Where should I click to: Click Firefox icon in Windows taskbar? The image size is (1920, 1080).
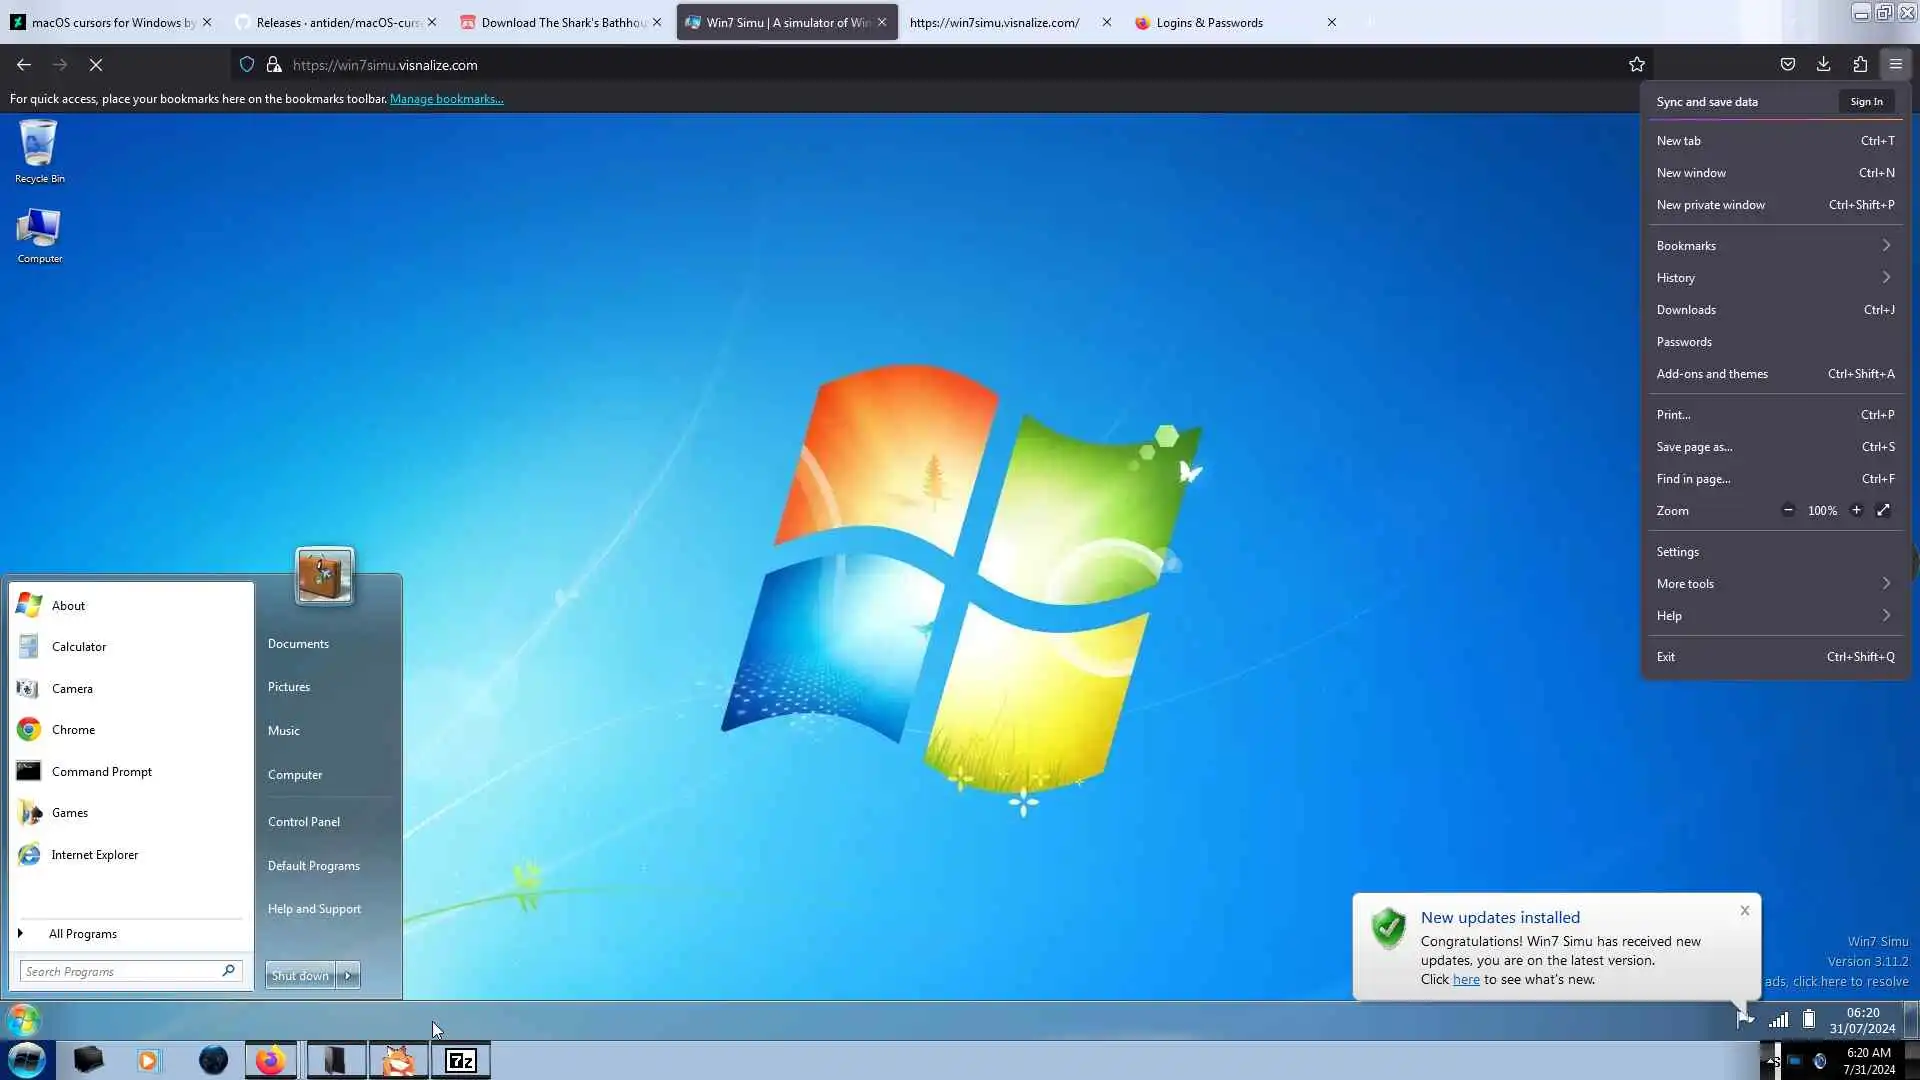(x=270, y=1060)
